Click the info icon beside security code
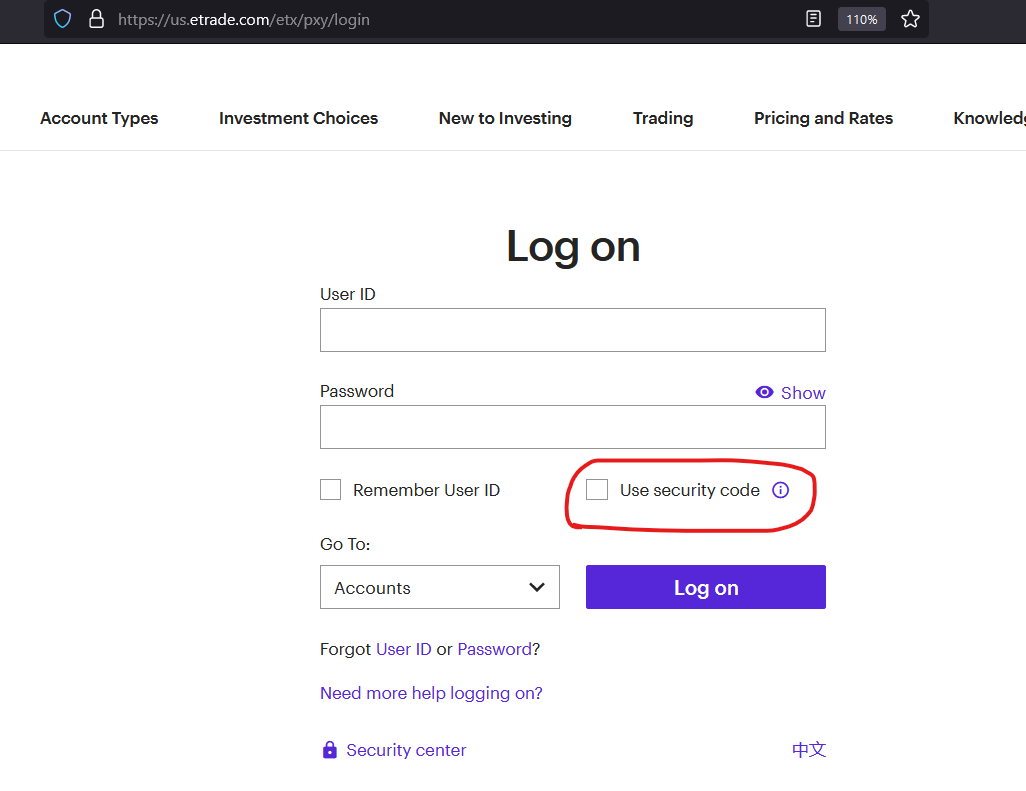This screenshot has height=791, width=1026. tap(781, 490)
